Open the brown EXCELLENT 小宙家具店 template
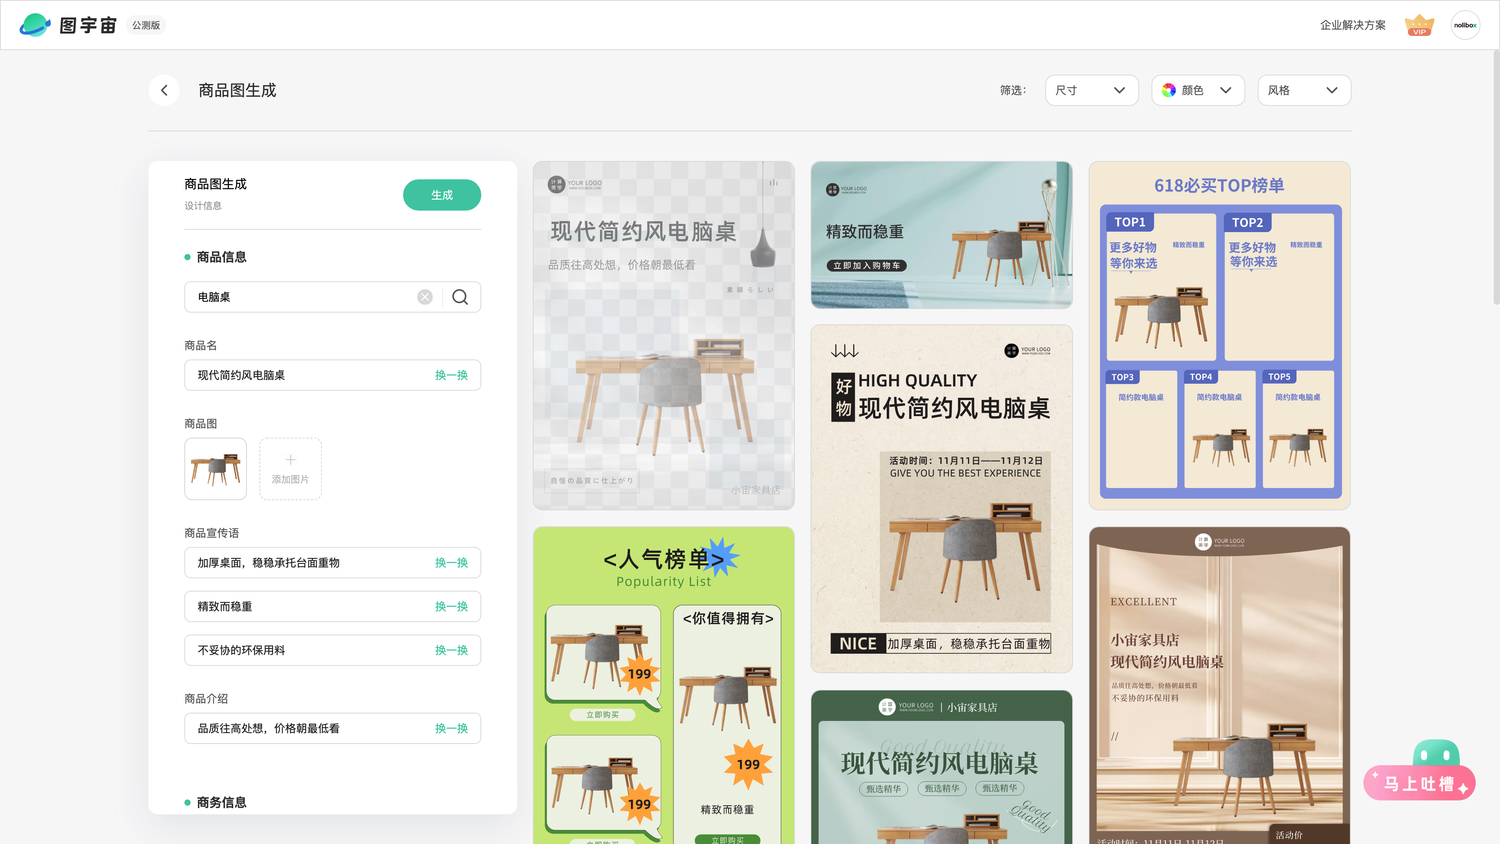Viewport: 1500px width, 844px height. [x=1220, y=685]
